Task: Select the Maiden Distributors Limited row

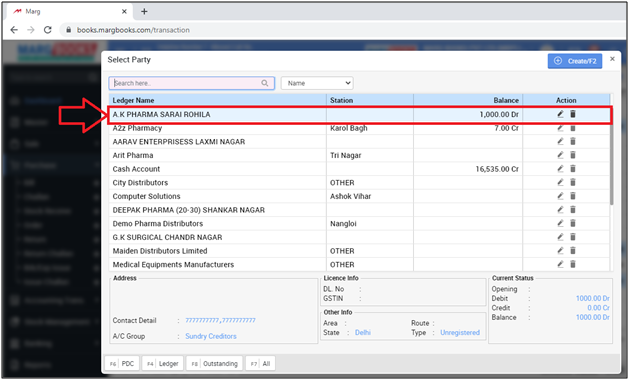Action: point(359,251)
